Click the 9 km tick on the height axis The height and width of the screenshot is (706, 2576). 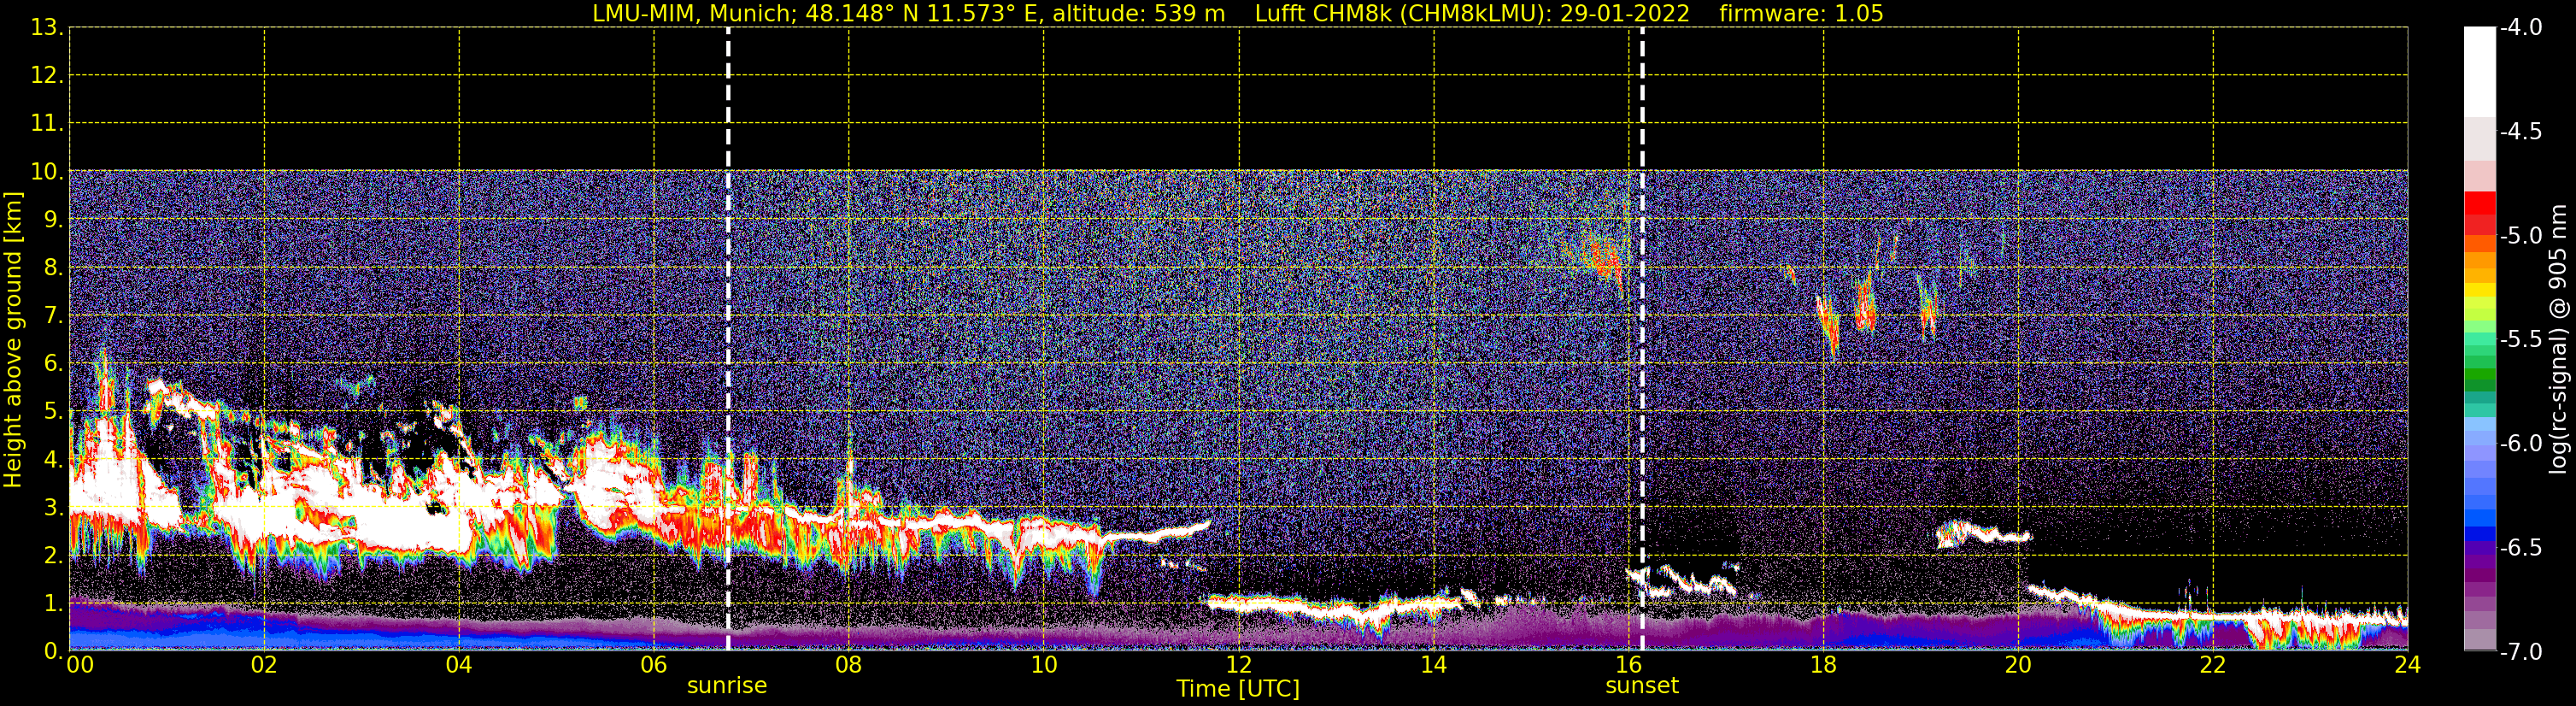pyautogui.click(x=53, y=220)
